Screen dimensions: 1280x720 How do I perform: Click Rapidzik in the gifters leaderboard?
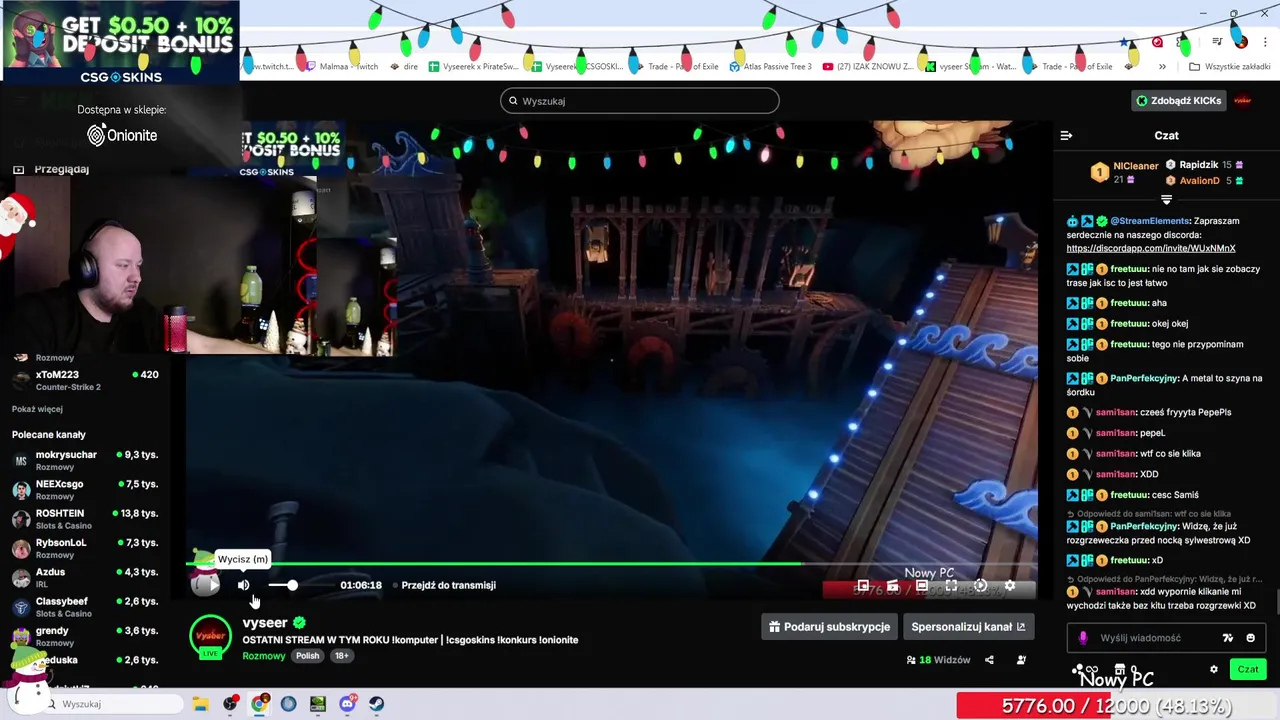[x=1198, y=165]
